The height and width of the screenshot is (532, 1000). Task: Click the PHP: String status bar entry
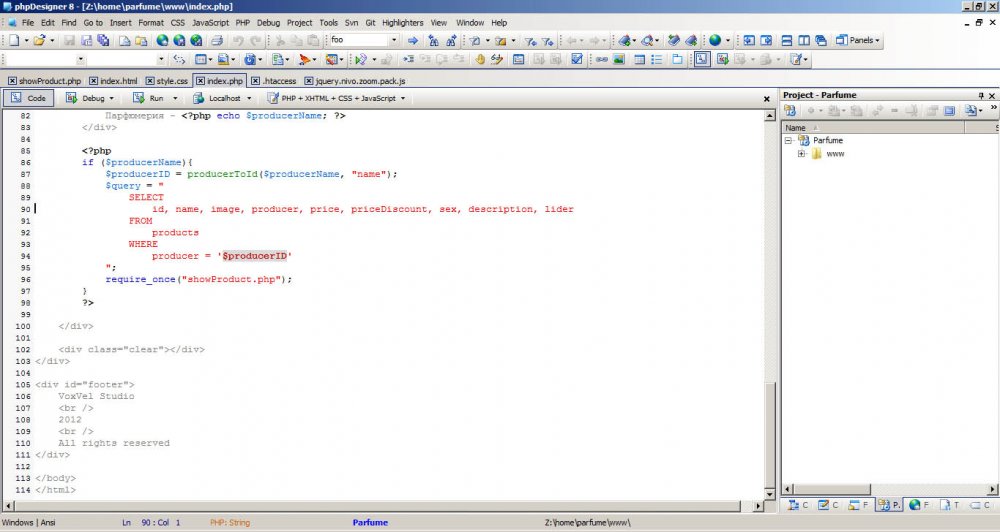pyautogui.click(x=230, y=522)
